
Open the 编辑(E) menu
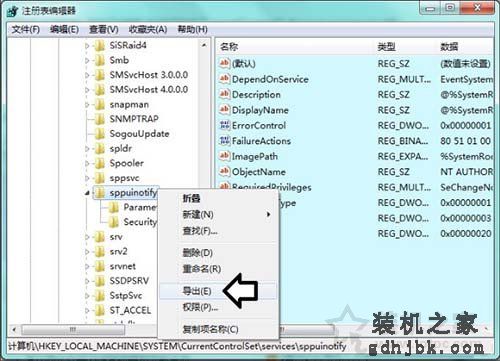click(x=64, y=30)
